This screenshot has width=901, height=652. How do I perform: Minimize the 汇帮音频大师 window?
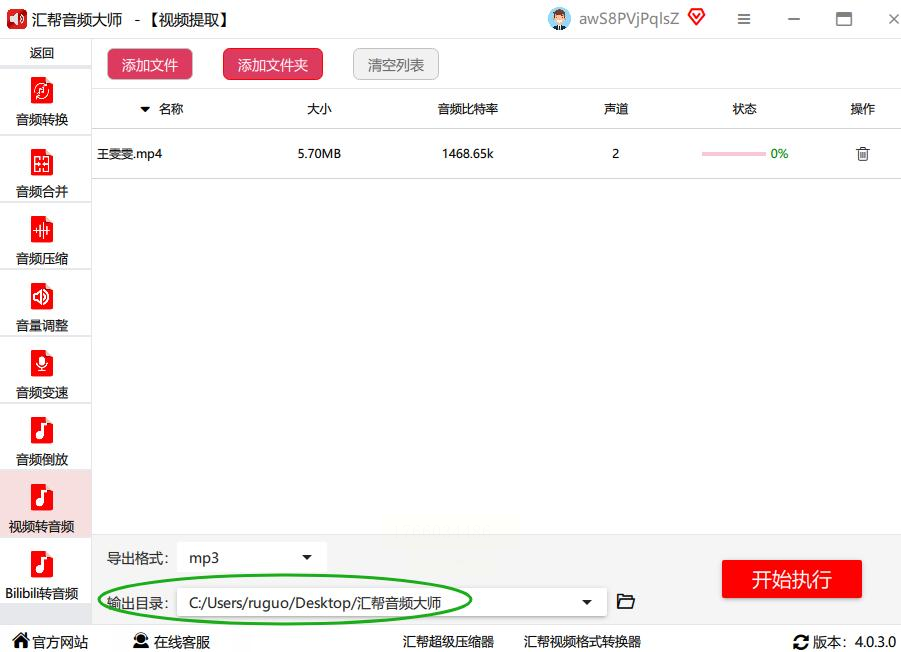point(794,19)
